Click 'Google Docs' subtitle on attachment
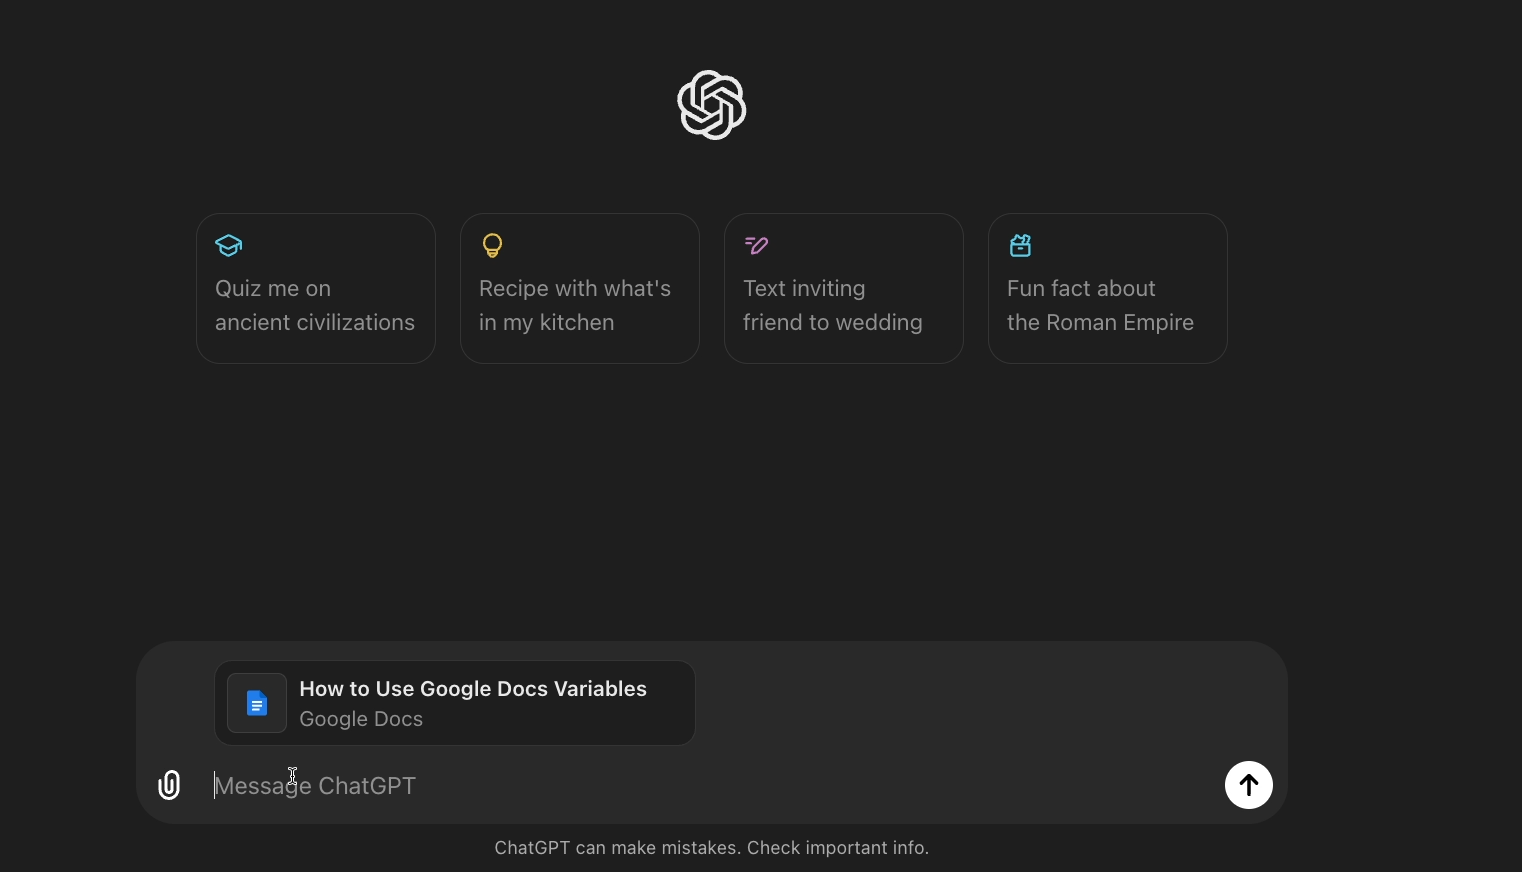This screenshot has height=872, width=1522. [361, 719]
